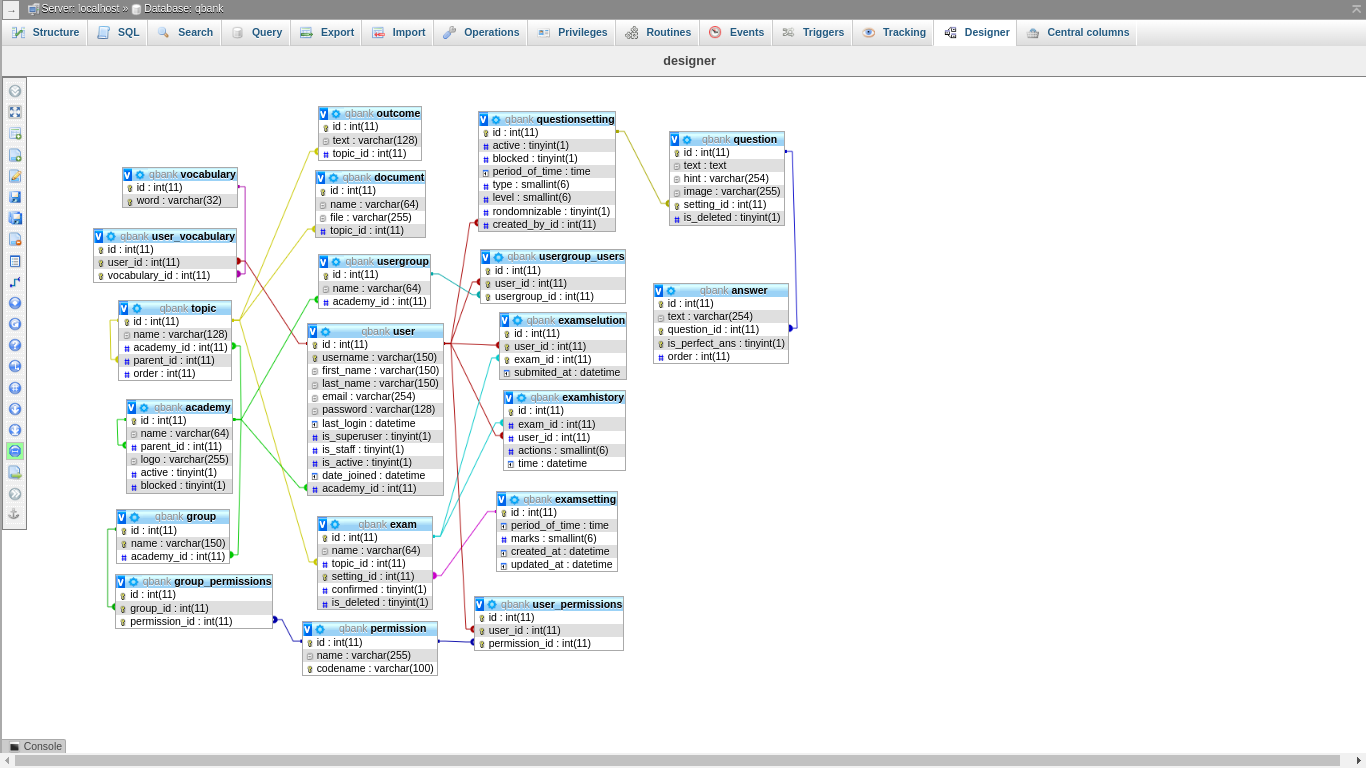Open the Export schema icon in sidebar
1366x768 pixels.
point(15,472)
